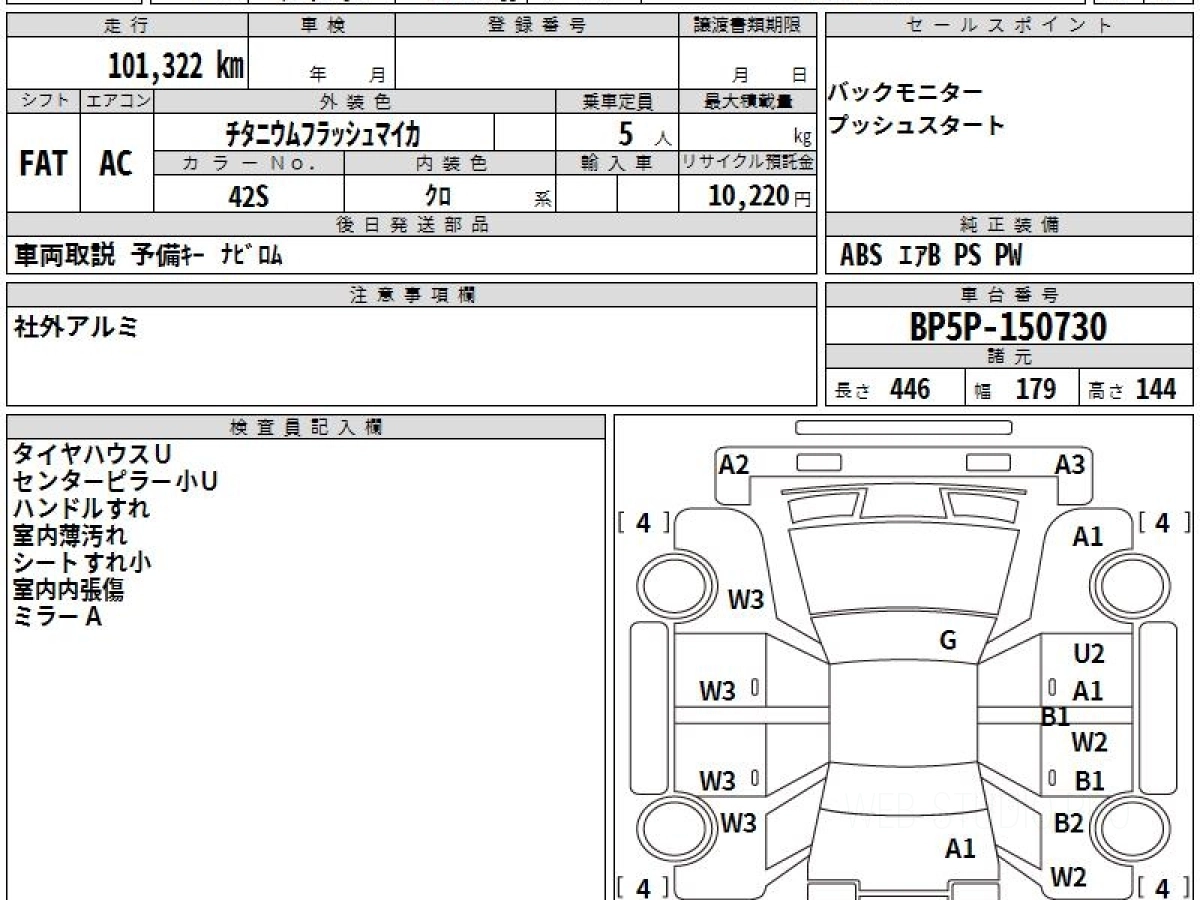The height and width of the screenshot is (900, 1200).
Task: Click the 車検 header cell
Action: 322,26
